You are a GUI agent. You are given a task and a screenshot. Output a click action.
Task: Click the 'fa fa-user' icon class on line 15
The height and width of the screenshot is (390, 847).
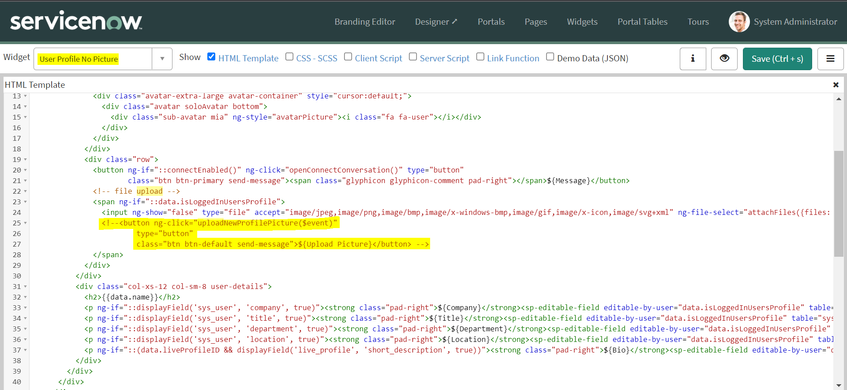408,117
